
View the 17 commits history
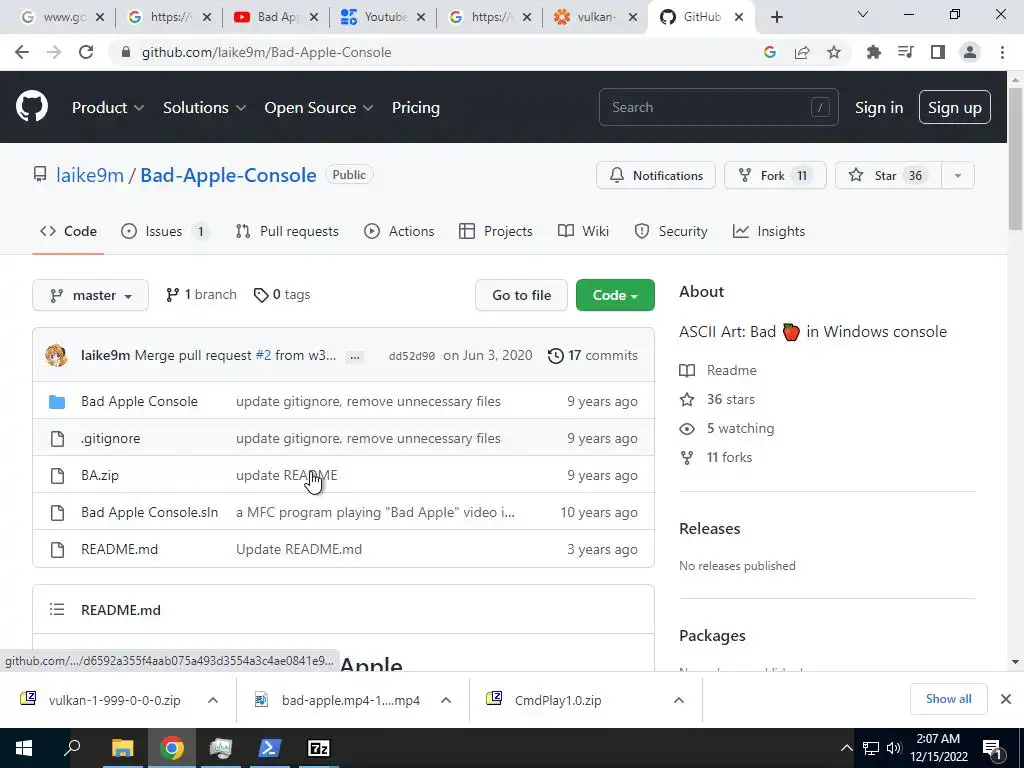pos(593,356)
